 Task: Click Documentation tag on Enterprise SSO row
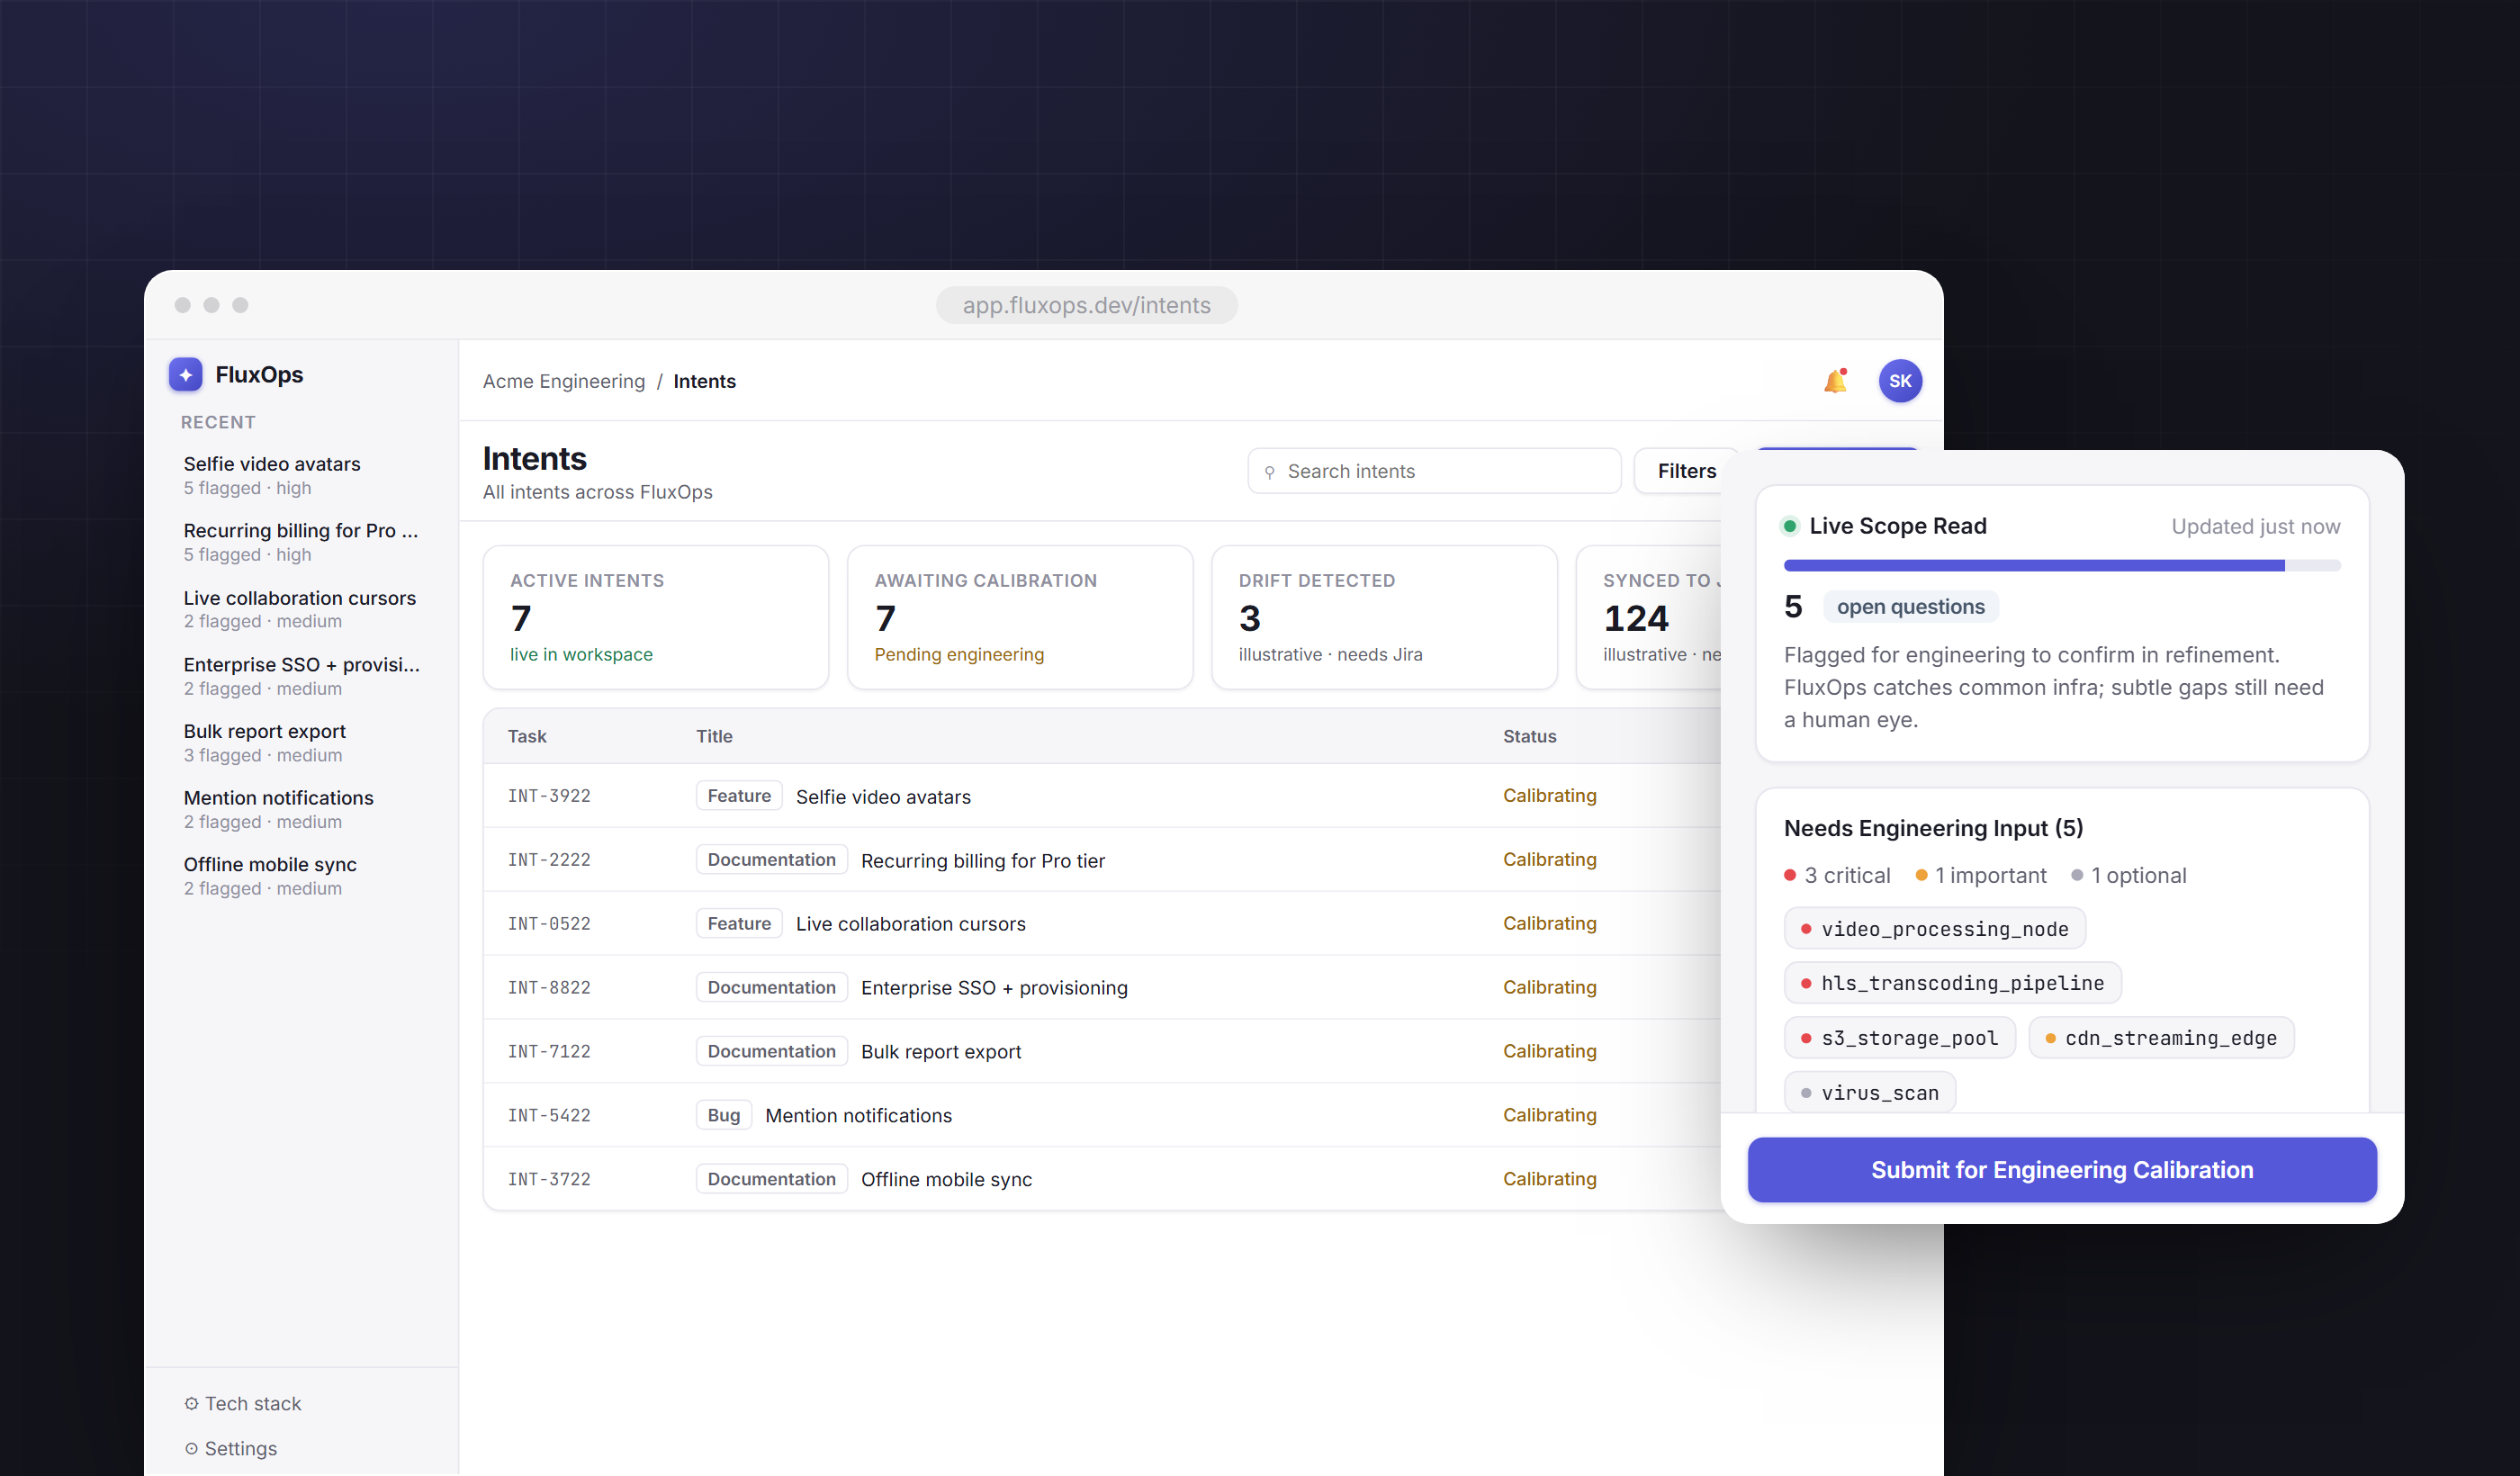[x=771, y=987]
